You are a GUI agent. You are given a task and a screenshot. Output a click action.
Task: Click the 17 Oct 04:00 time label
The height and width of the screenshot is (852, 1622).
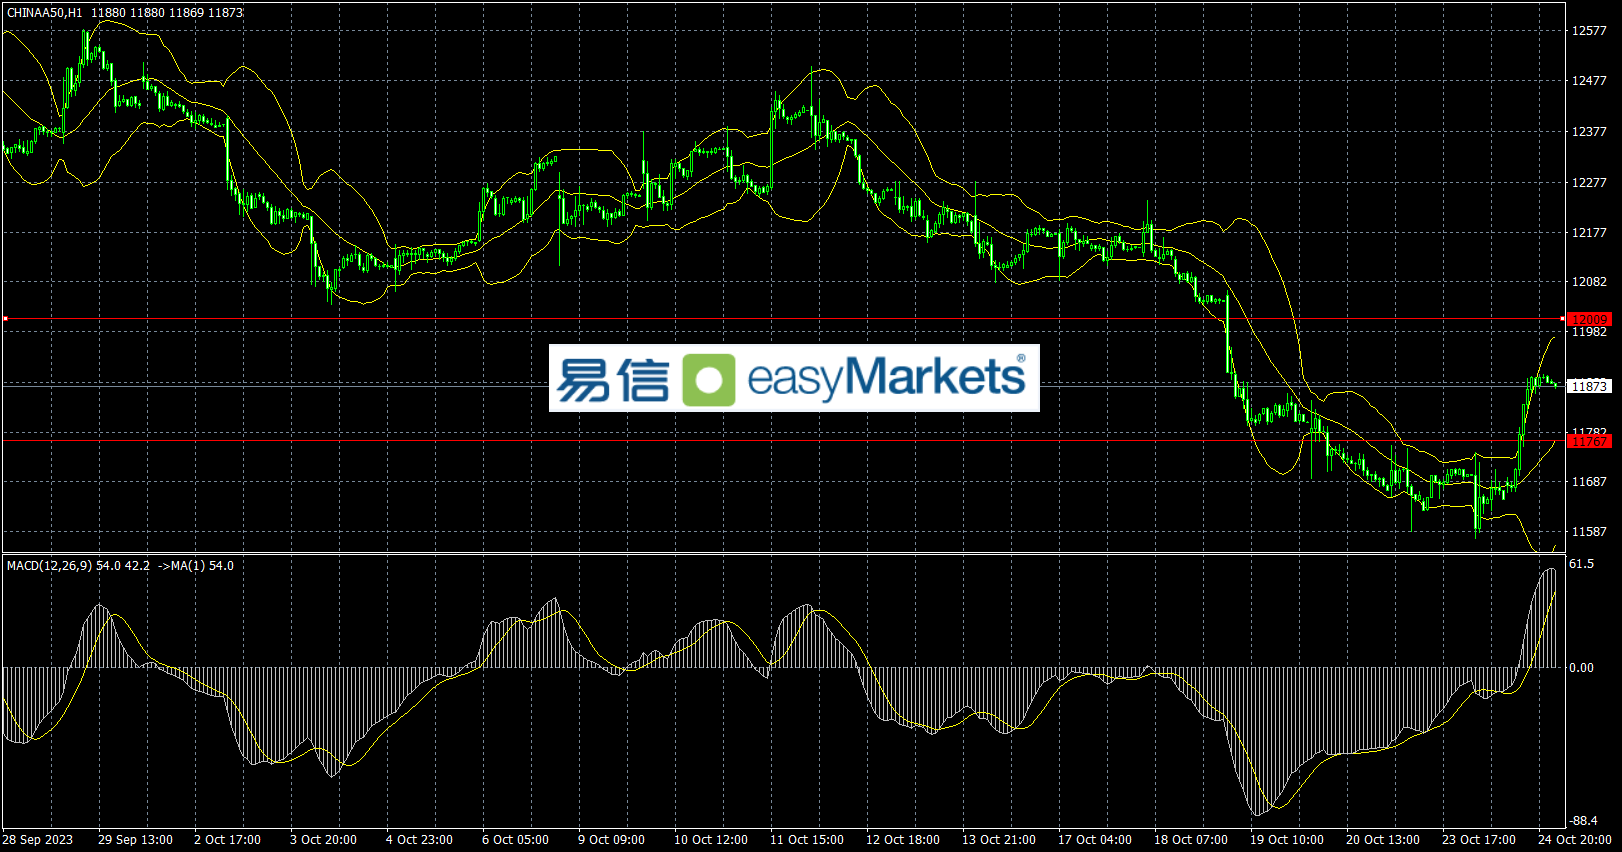pos(1095,840)
